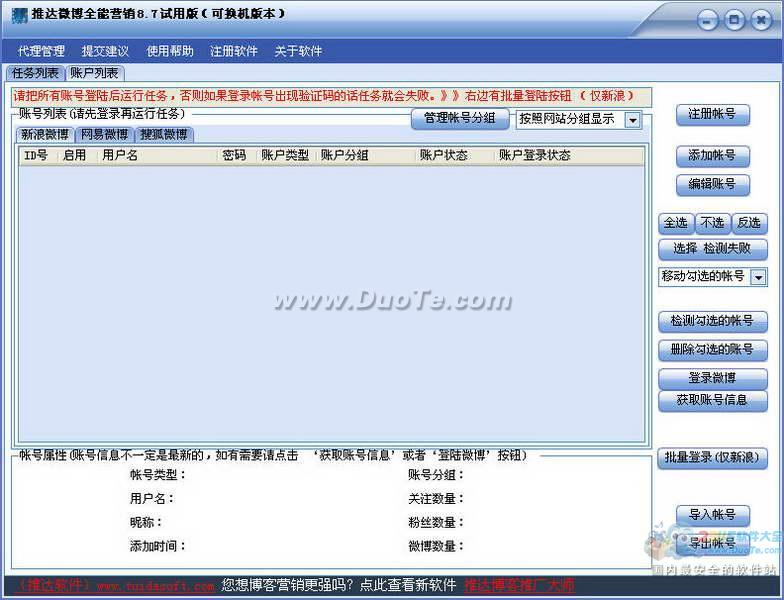Click the 检测勾选的帐号 button
The image size is (784, 600).
(x=712, y=322)
